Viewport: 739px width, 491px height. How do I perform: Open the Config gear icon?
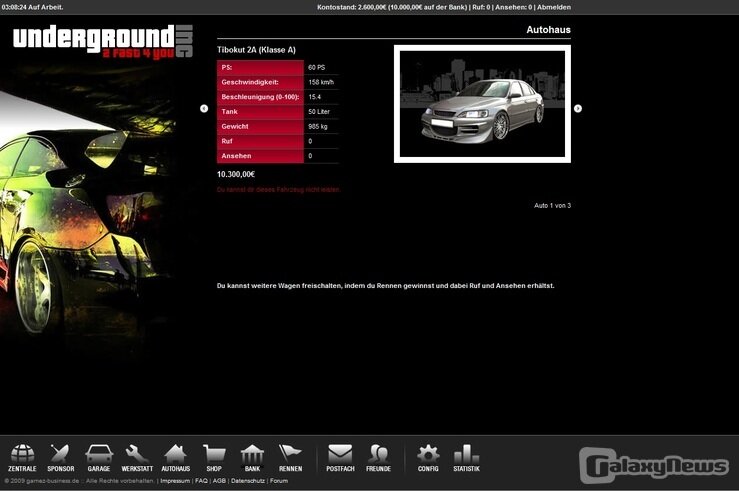[428, 458]
